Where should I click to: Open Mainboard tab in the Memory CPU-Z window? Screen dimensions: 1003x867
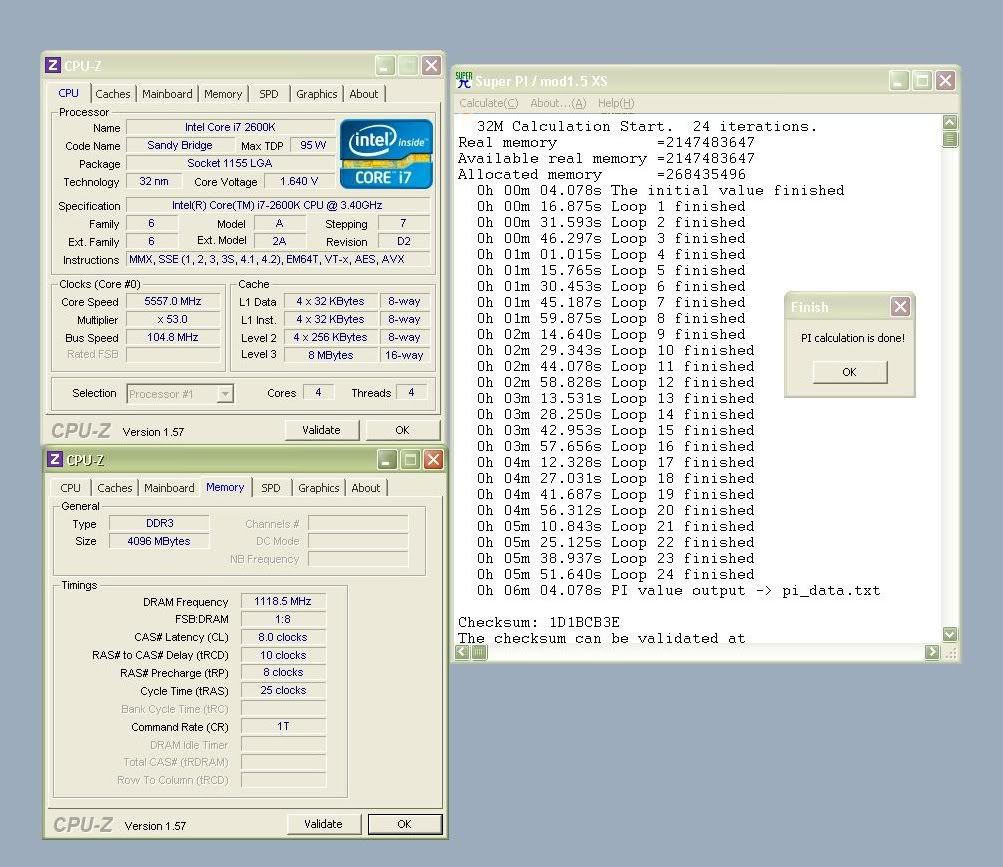point(169,488)
